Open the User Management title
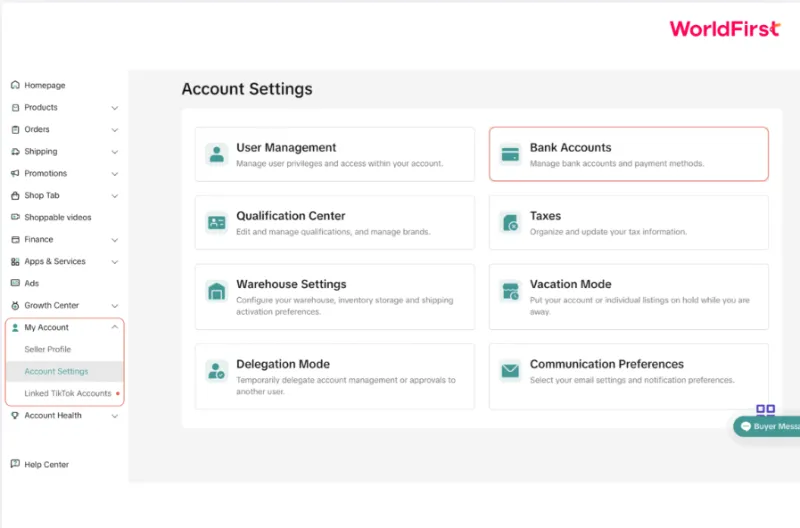The image size is (800, 528). (x=286, y=147)
